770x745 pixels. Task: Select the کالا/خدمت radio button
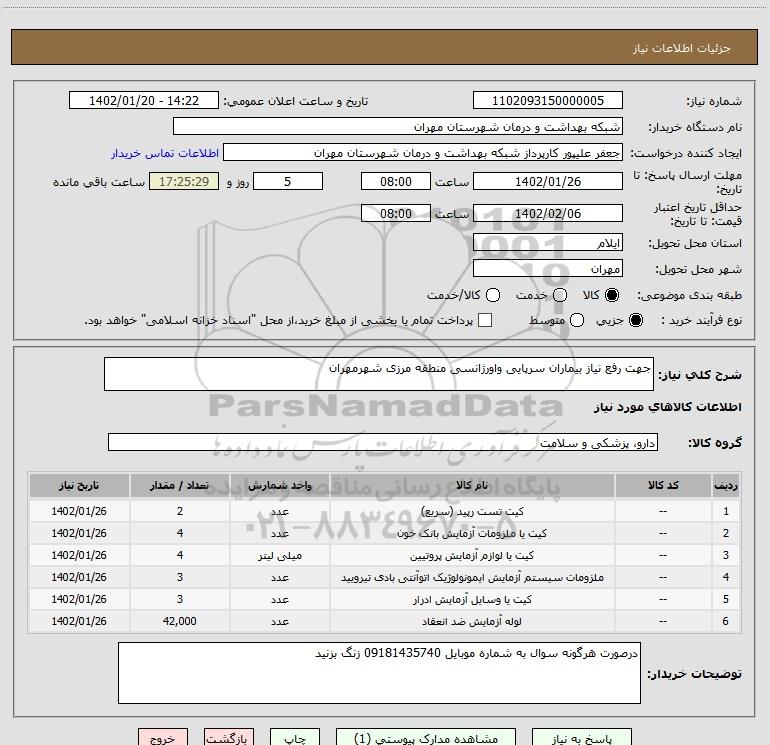[493, 295]
